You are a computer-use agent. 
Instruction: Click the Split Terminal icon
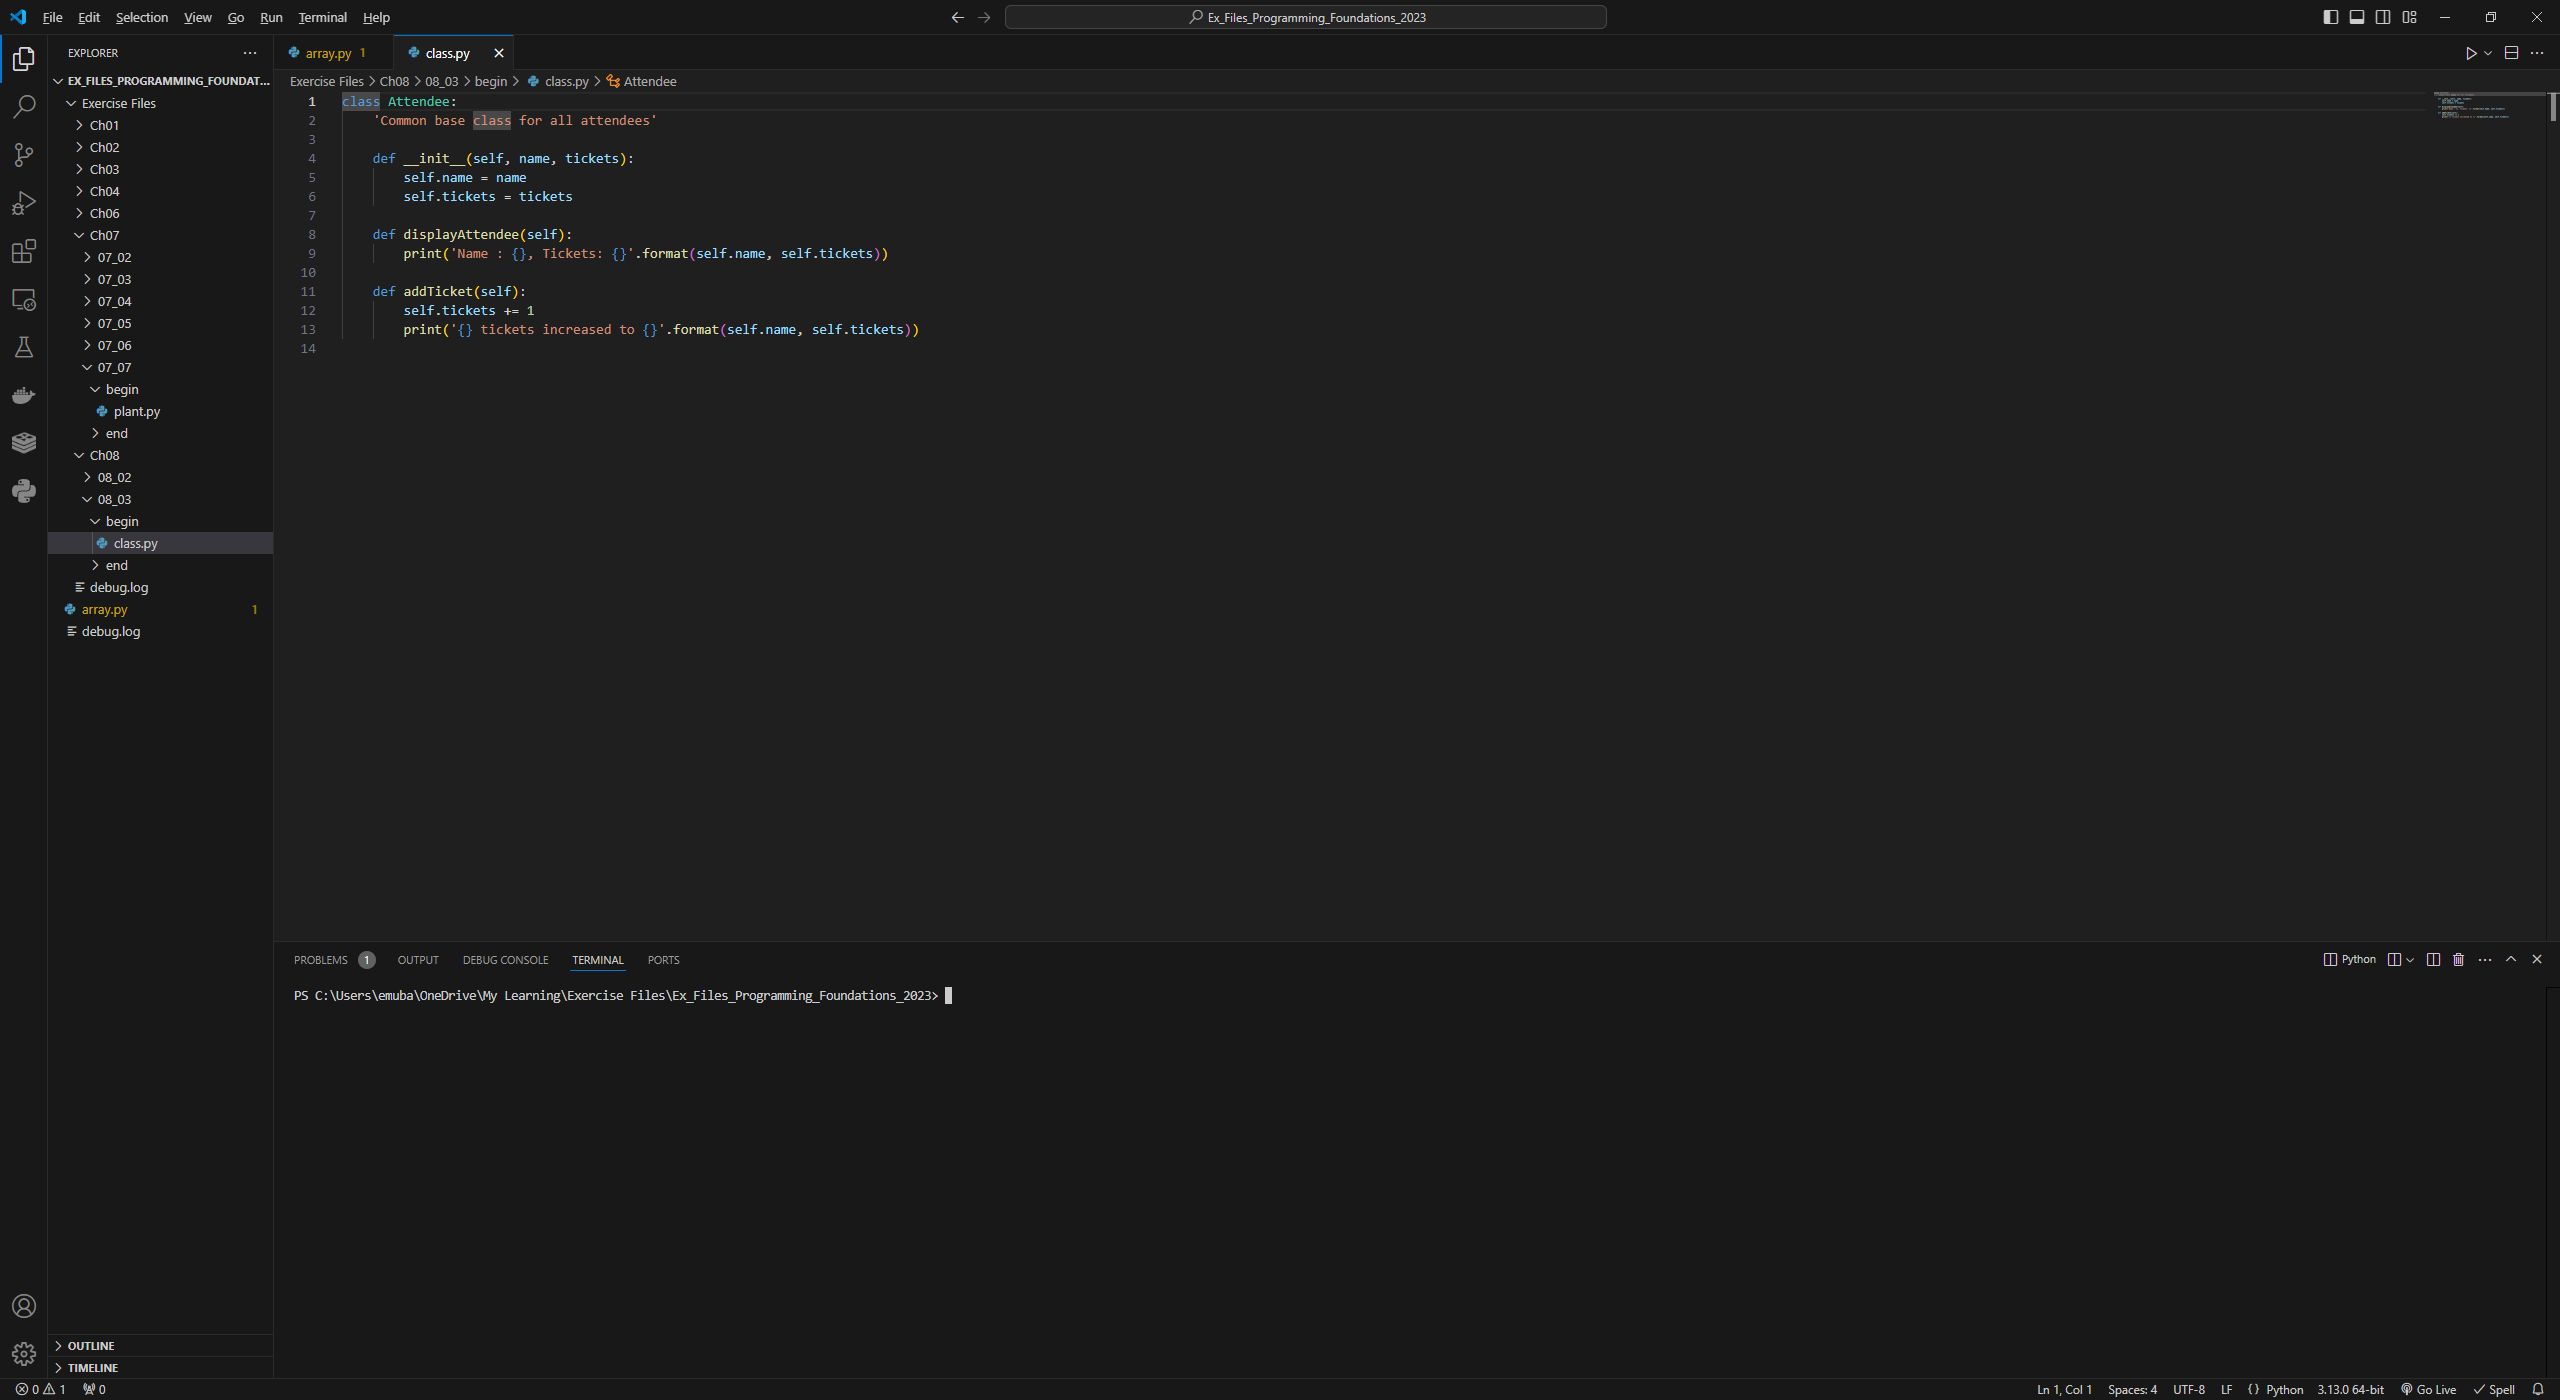click(2433, 960)
